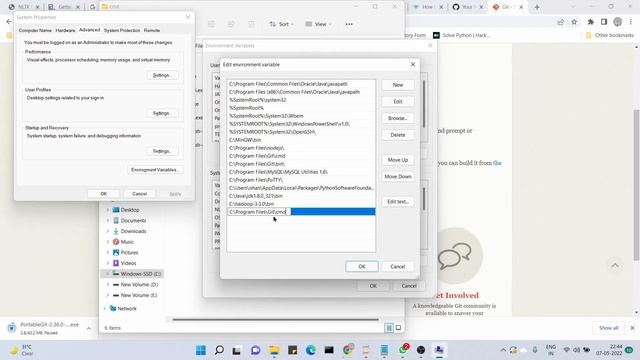The width and height of the screenshot is (640, 360).
Task: Click OK in Environment Variables window
Action: [x=373, y=286]
